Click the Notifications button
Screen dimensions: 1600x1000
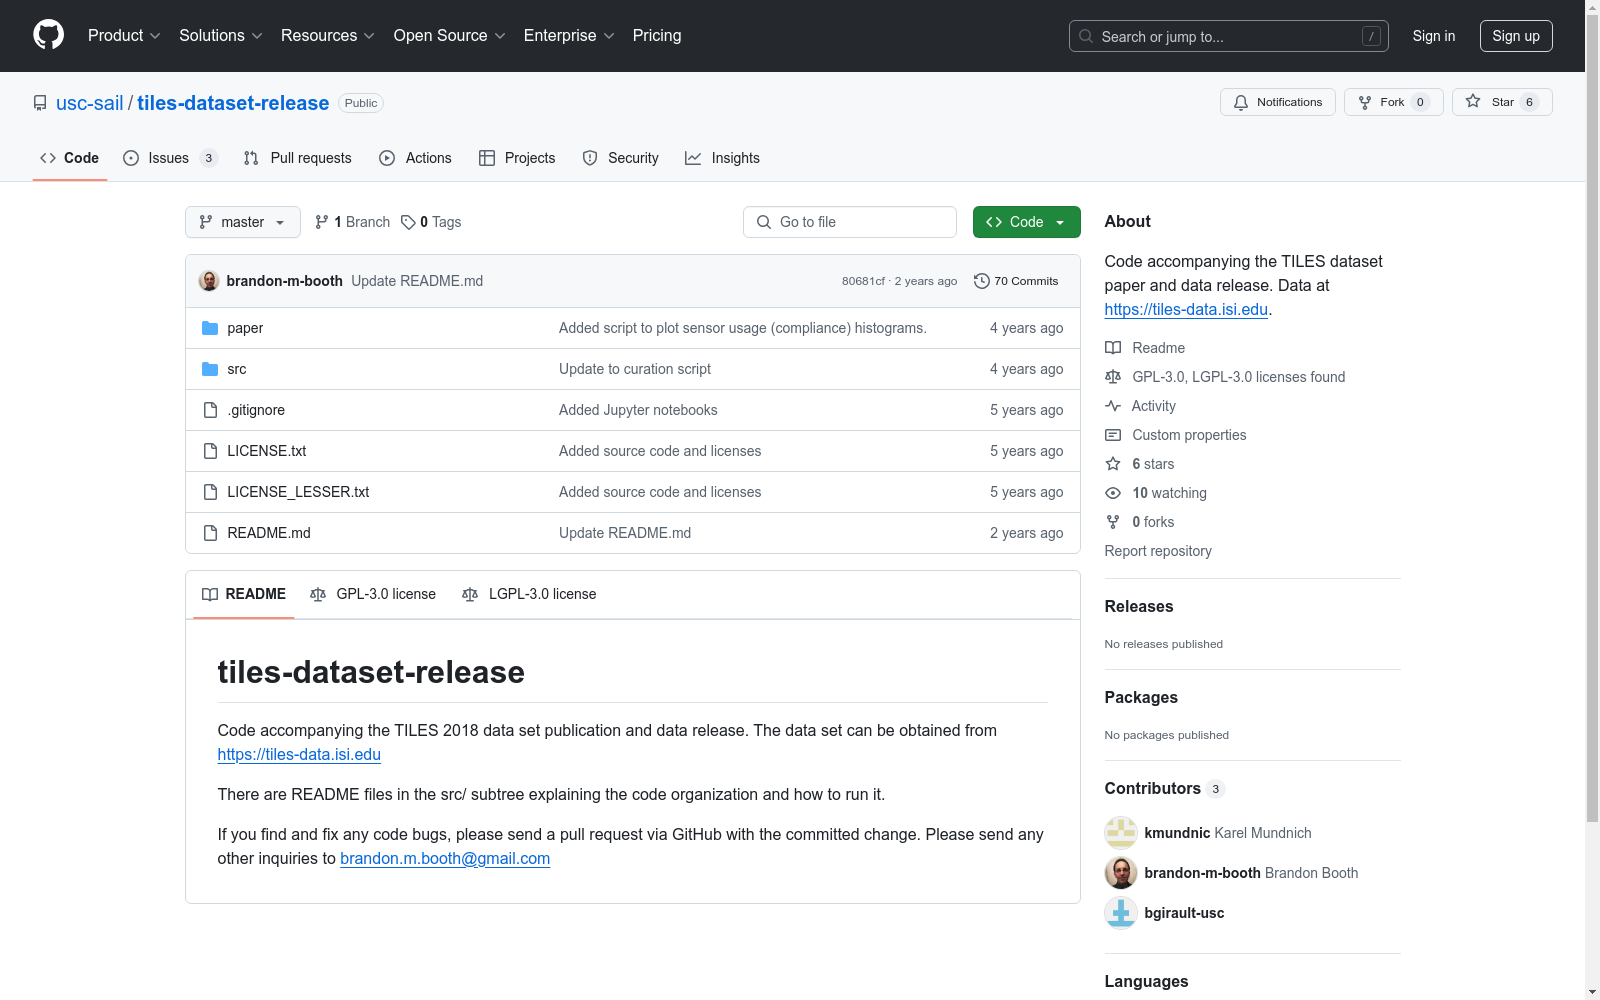[x=1278, y=102]
